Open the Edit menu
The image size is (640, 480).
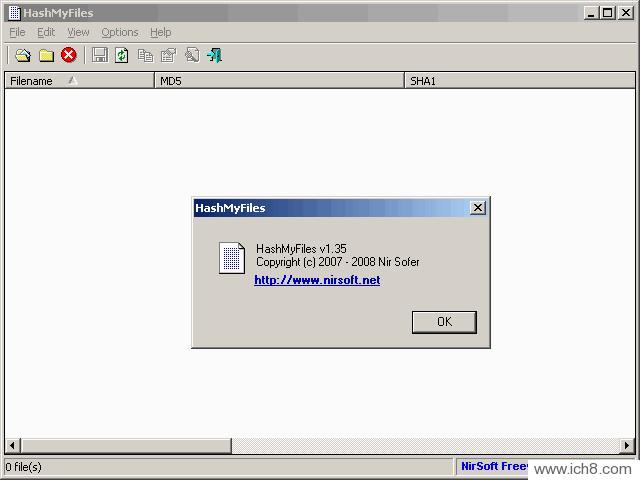click(46, 32)
